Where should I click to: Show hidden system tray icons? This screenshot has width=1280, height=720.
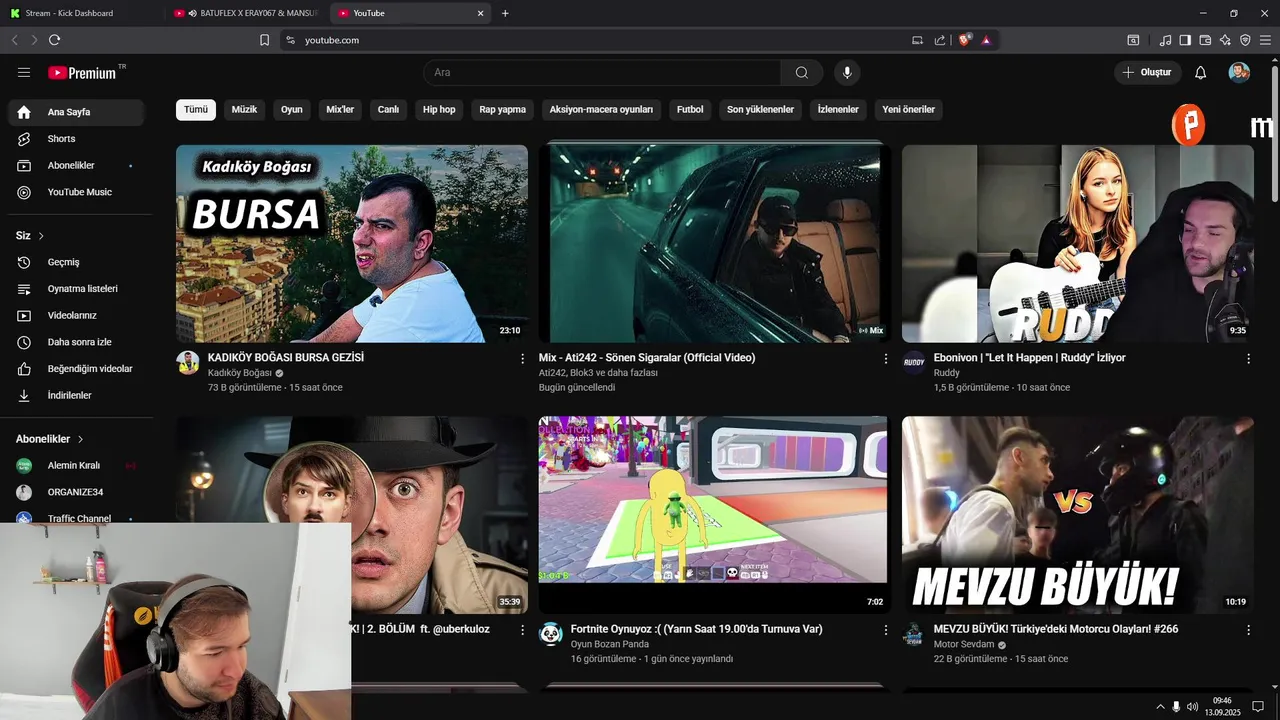pos(1160,706)
